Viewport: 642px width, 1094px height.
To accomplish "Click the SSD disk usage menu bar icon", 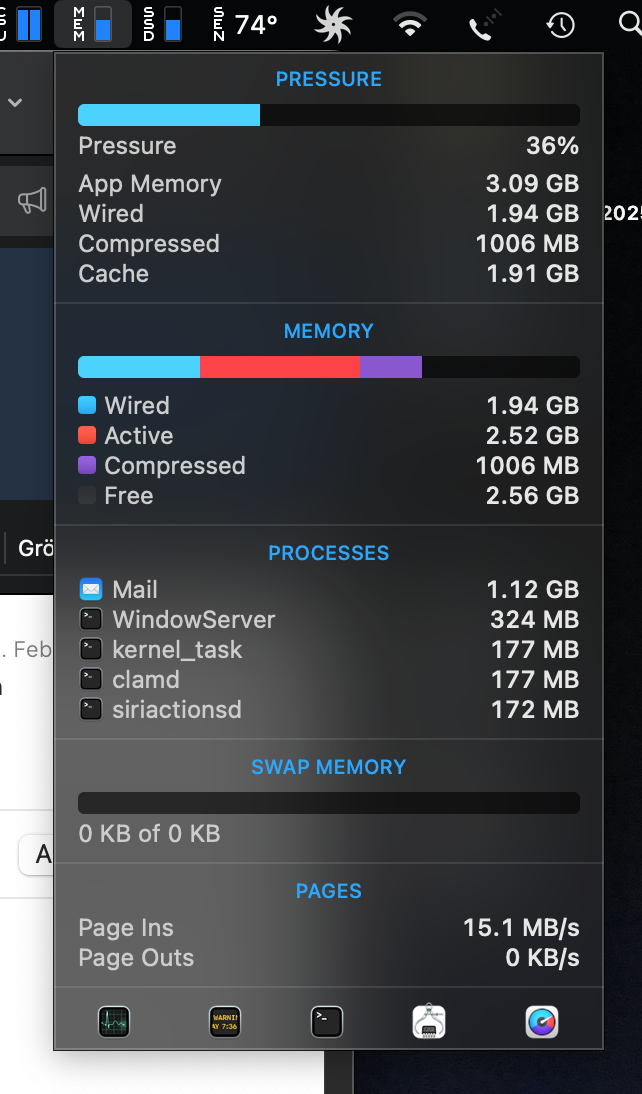I will (163, 24).
